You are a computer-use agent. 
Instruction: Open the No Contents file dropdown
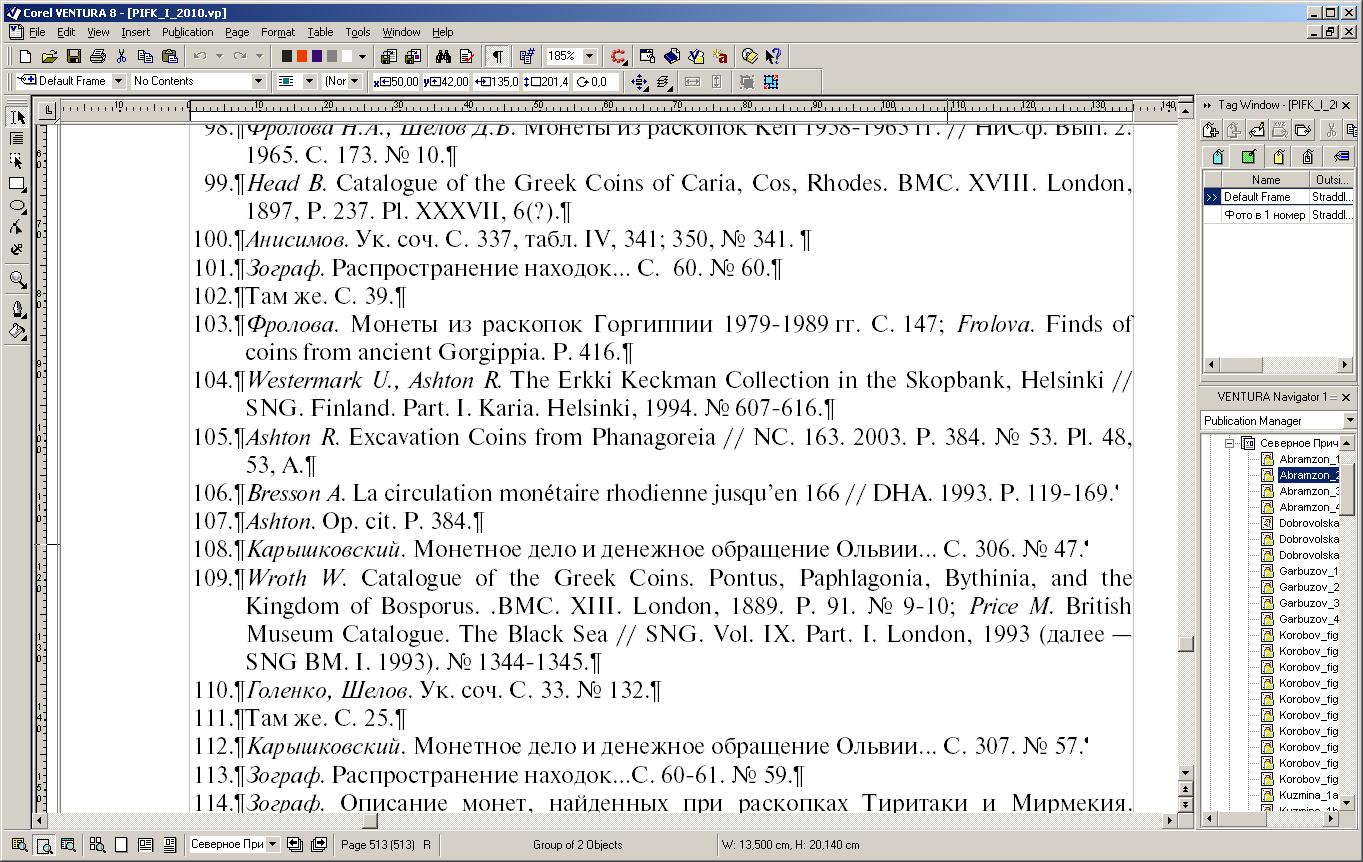(x=259, y=81)
